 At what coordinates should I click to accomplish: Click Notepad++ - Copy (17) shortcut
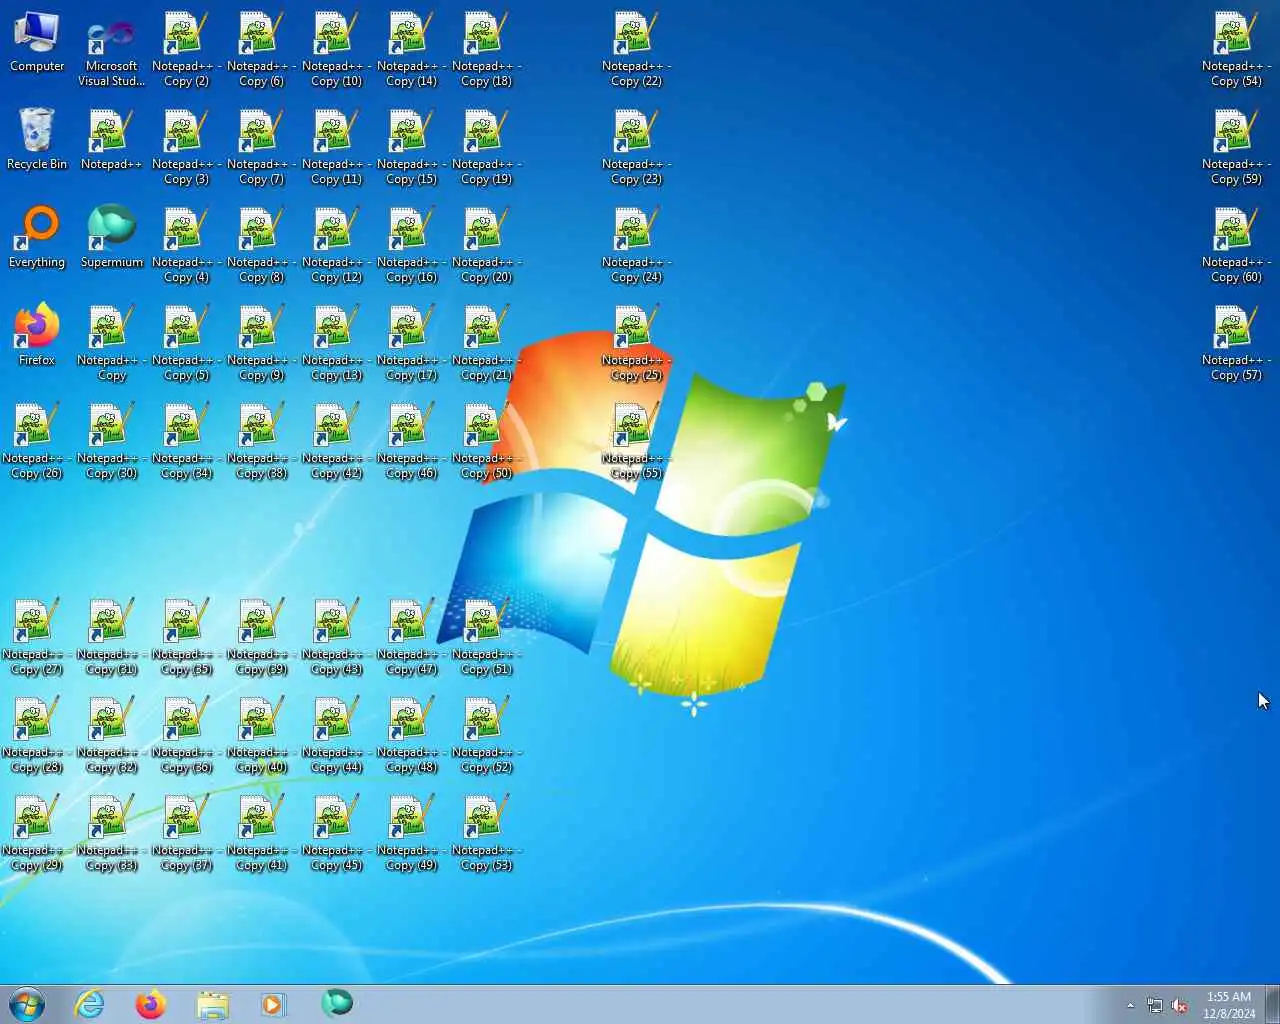(x=412, y=343)
